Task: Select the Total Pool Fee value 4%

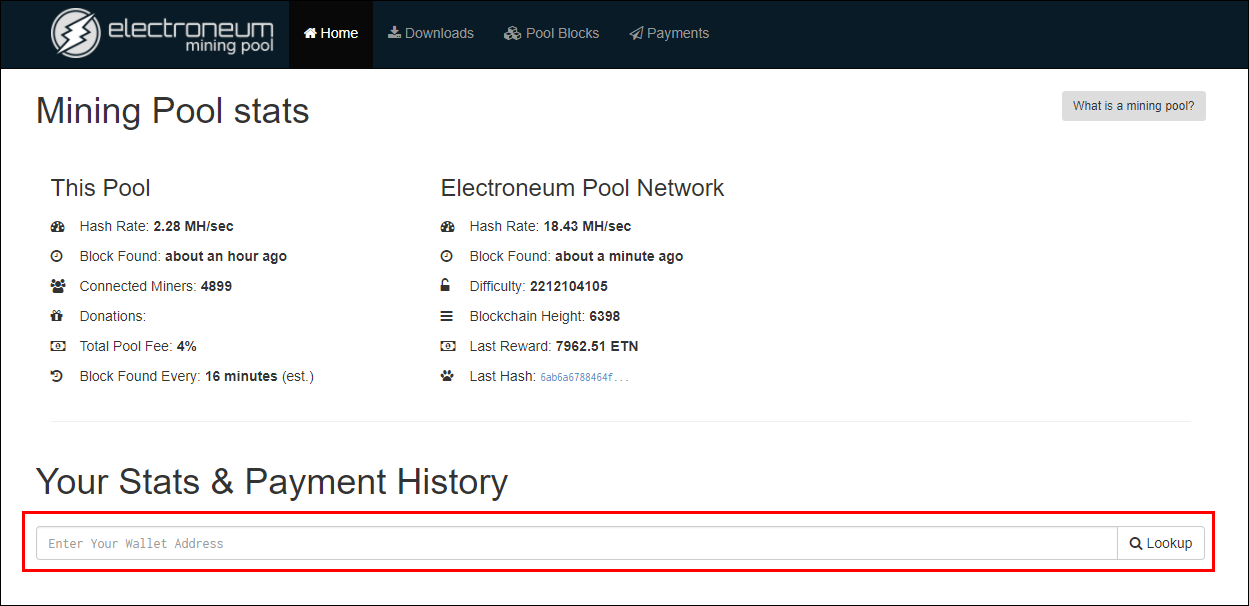Action: [x=186, y=346]
